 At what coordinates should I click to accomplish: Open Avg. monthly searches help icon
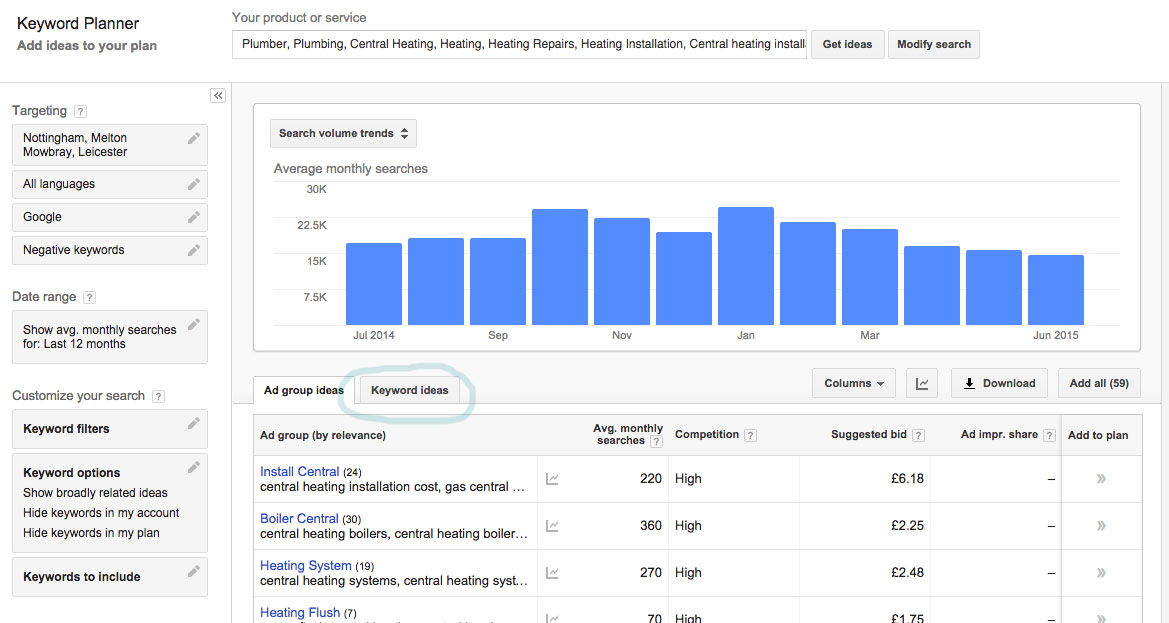coord(656,441)
